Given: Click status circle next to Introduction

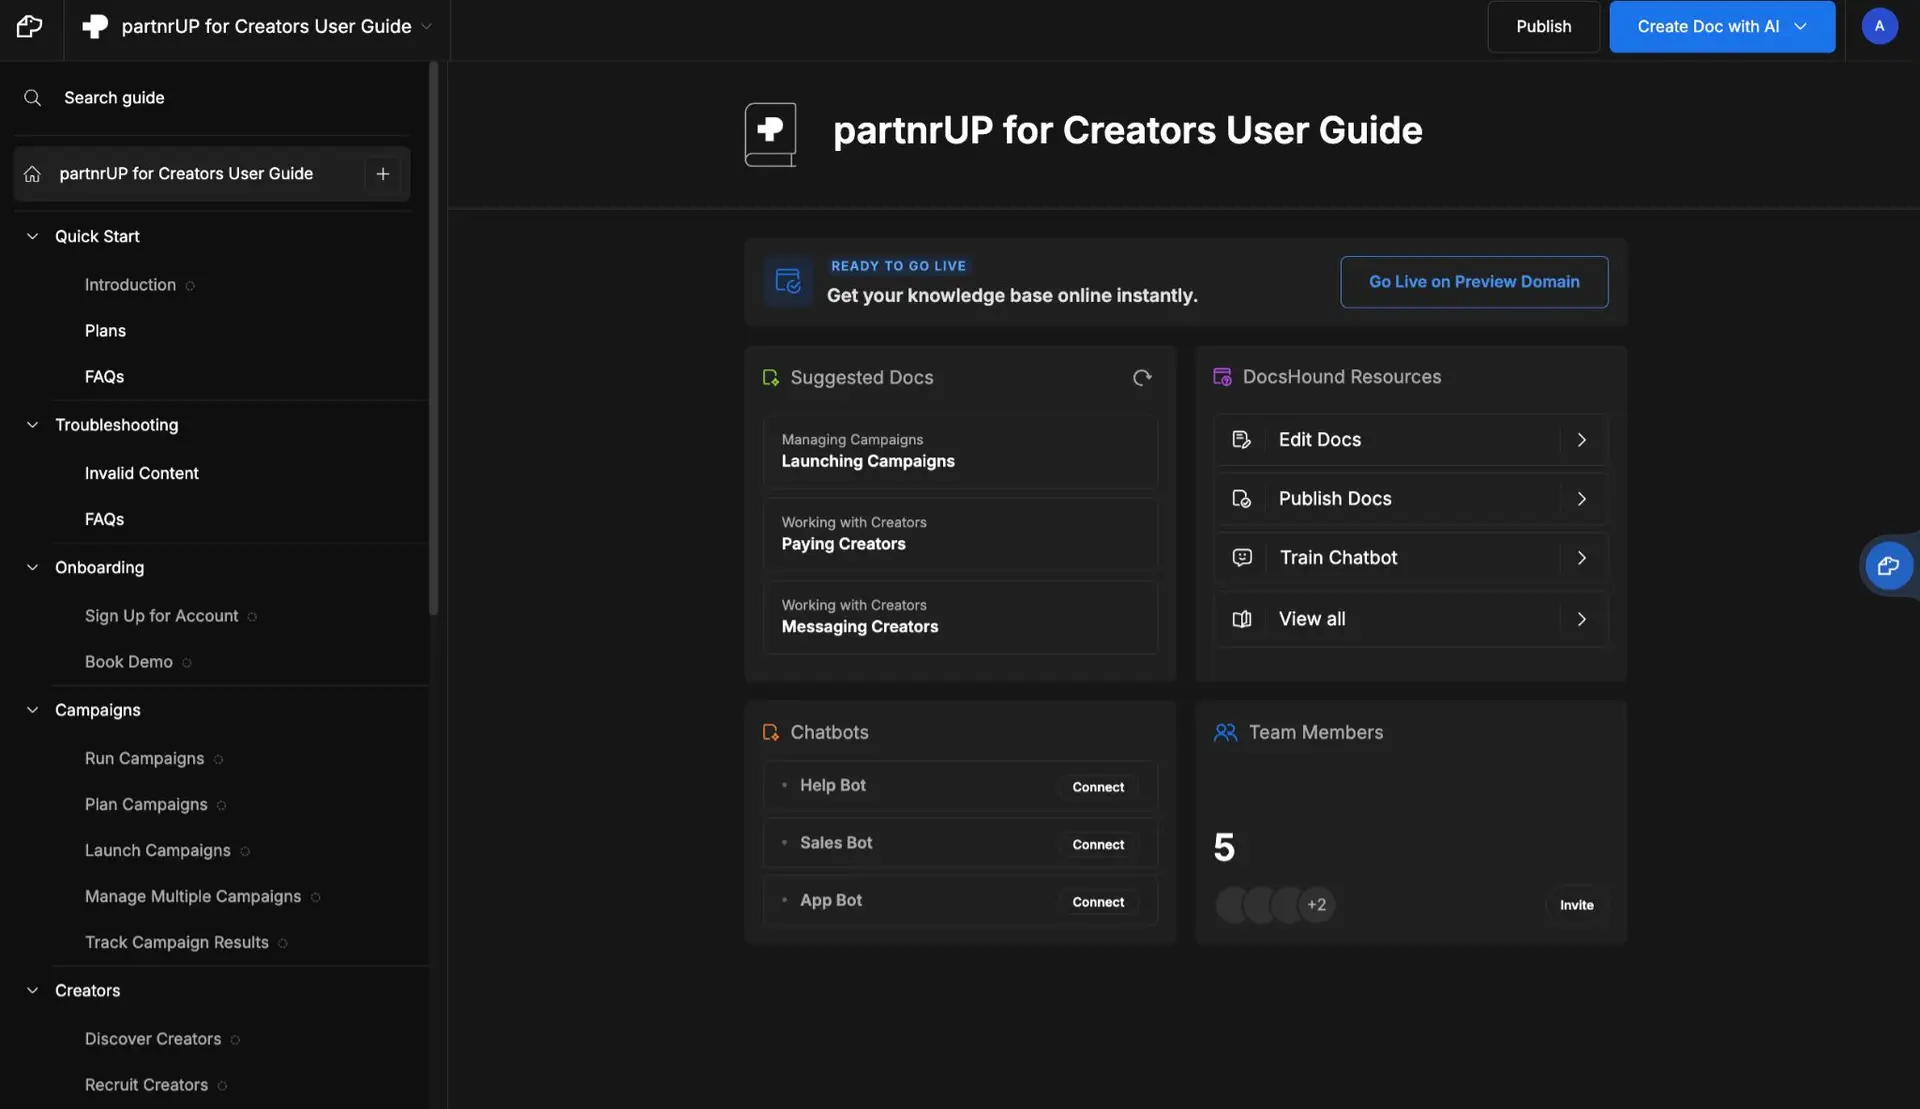Looking at the screenshot, I should [190, 286].
